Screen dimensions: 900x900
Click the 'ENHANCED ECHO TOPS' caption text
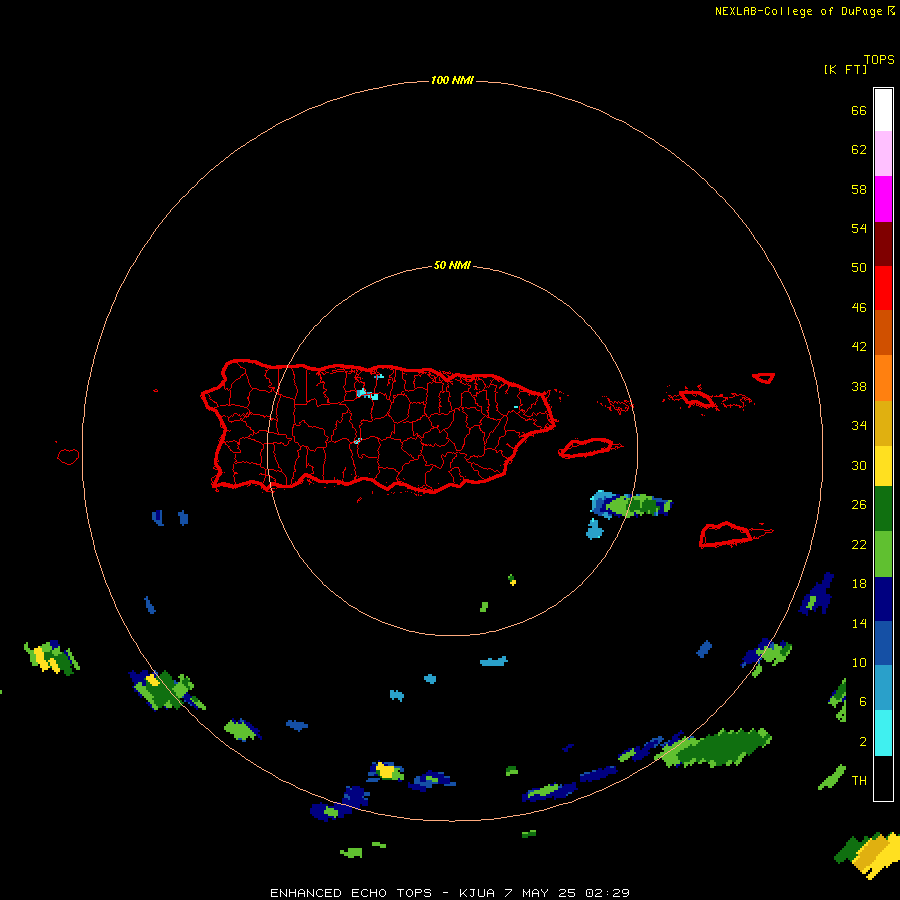tap(351, 893)
